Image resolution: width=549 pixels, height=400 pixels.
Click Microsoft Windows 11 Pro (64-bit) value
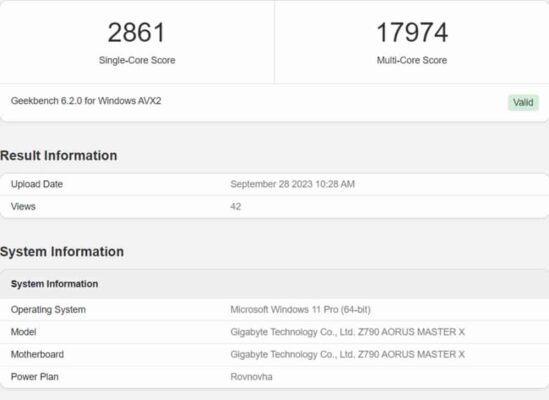coord(300,310)
